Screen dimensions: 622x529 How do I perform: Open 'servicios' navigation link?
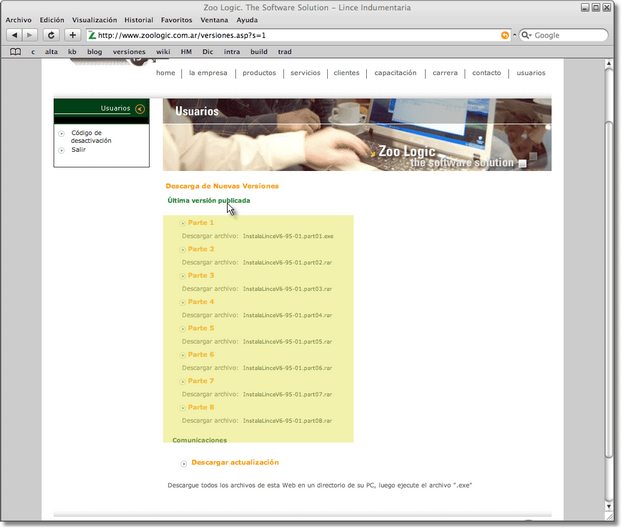(x=305, y=73)
